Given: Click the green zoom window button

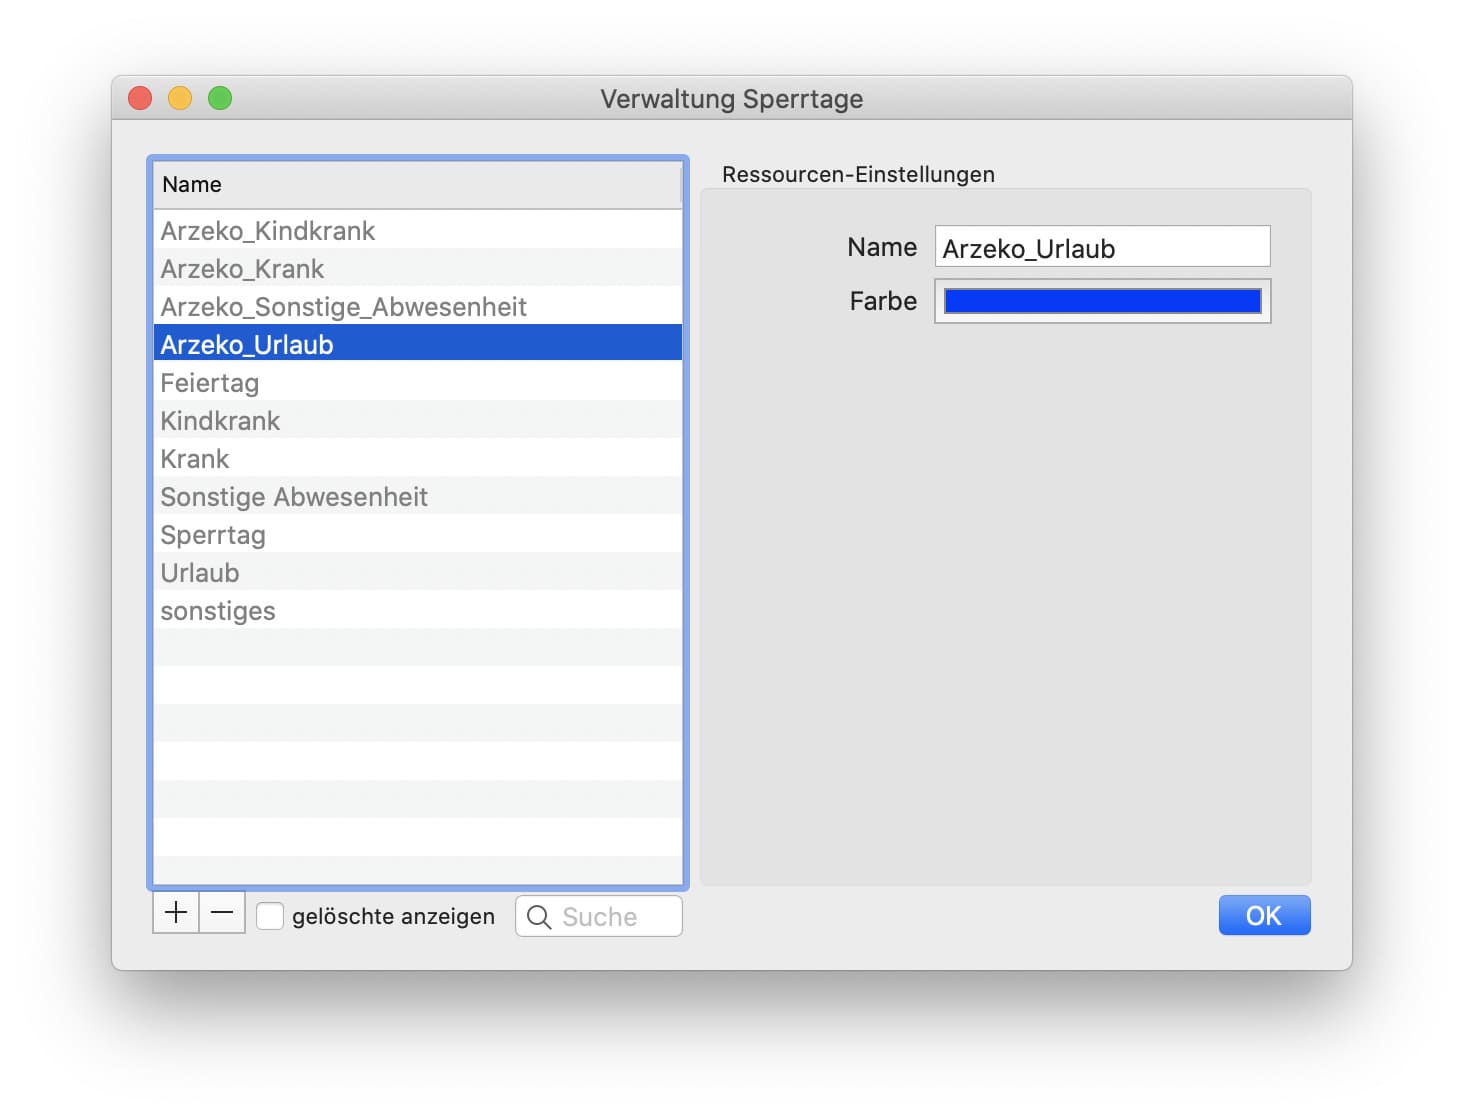Looking at the screenshot, I should [220, 98].
